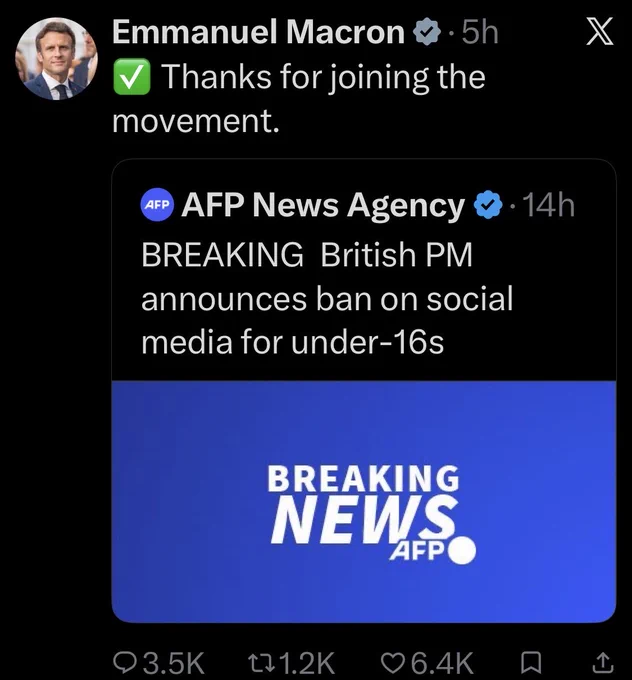Viewport: 632px width, 680px height.
Task: Click the 1.2K reposts count
Action: pos(307,662)
